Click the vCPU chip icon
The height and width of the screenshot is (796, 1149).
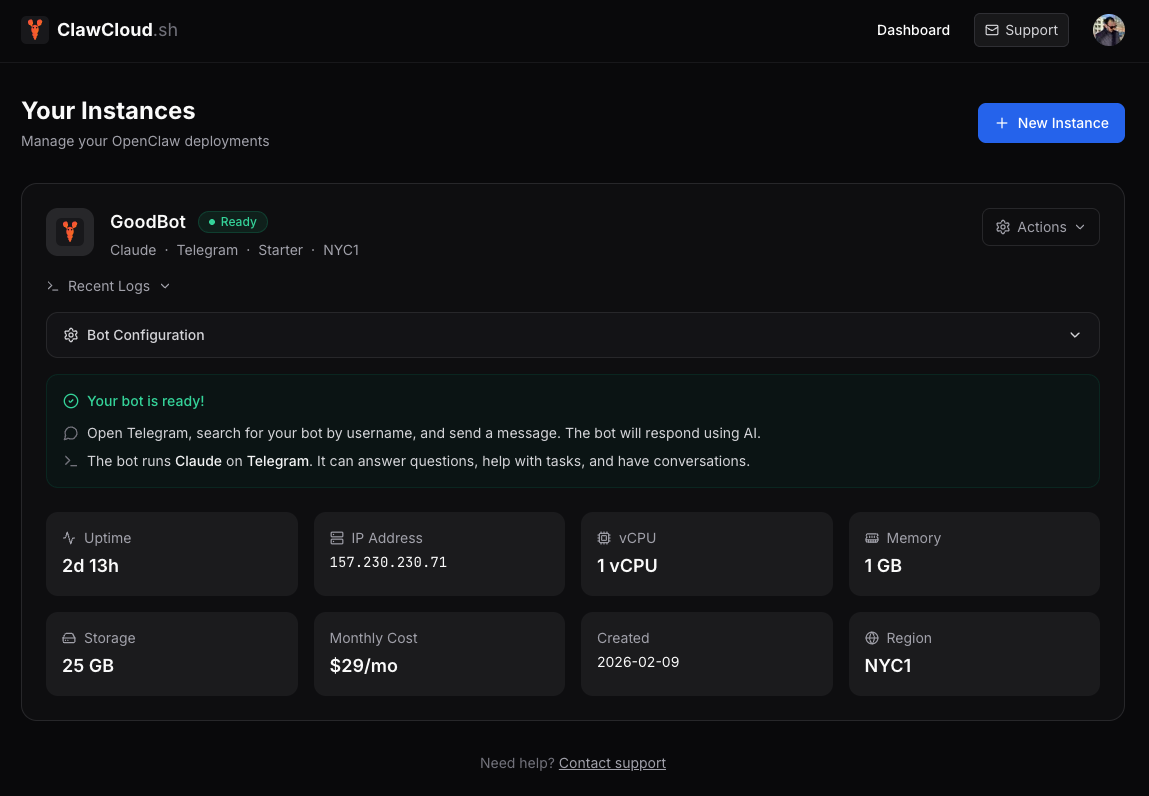606,538
